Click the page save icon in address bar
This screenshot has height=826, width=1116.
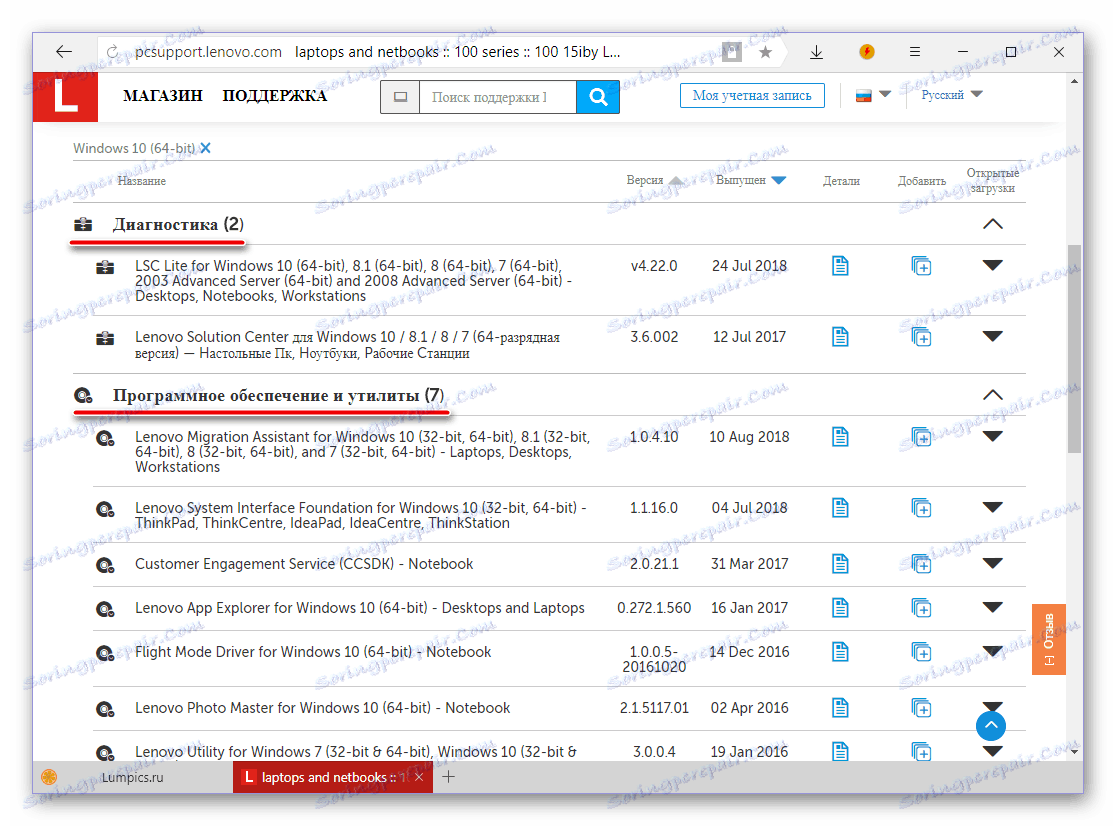[732, 52]
